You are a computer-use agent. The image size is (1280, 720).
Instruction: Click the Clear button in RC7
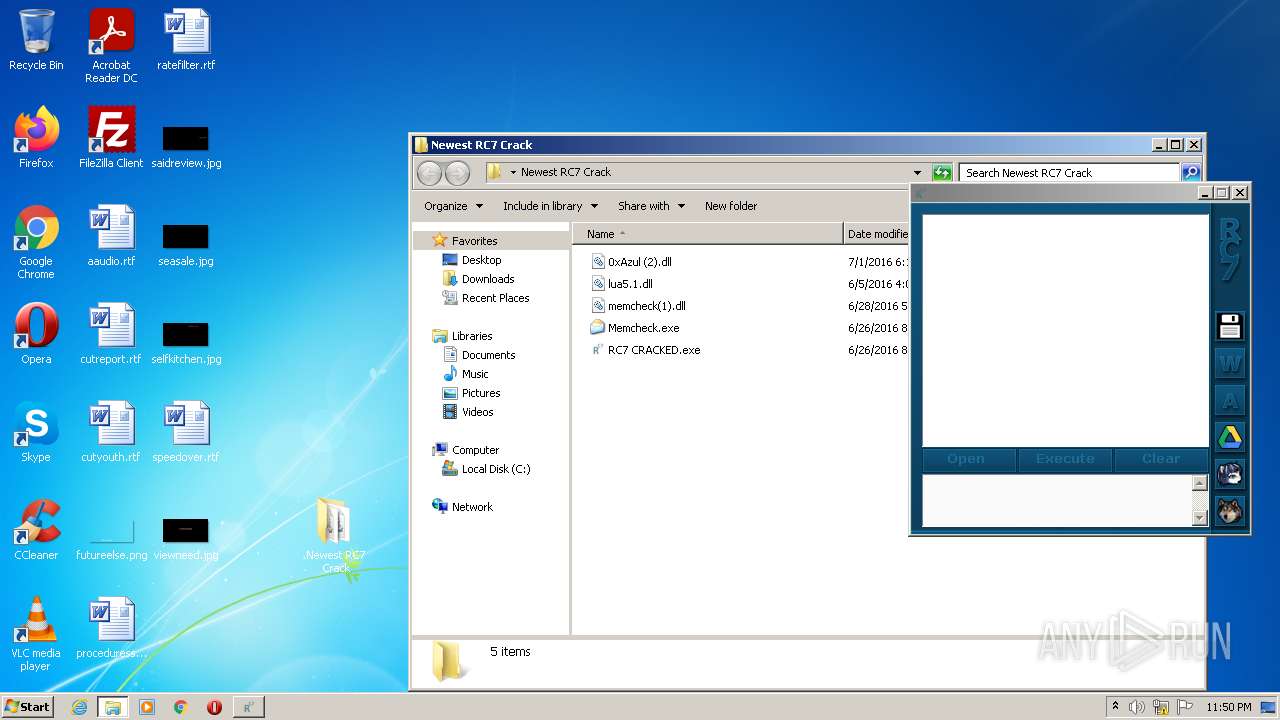1161,459
